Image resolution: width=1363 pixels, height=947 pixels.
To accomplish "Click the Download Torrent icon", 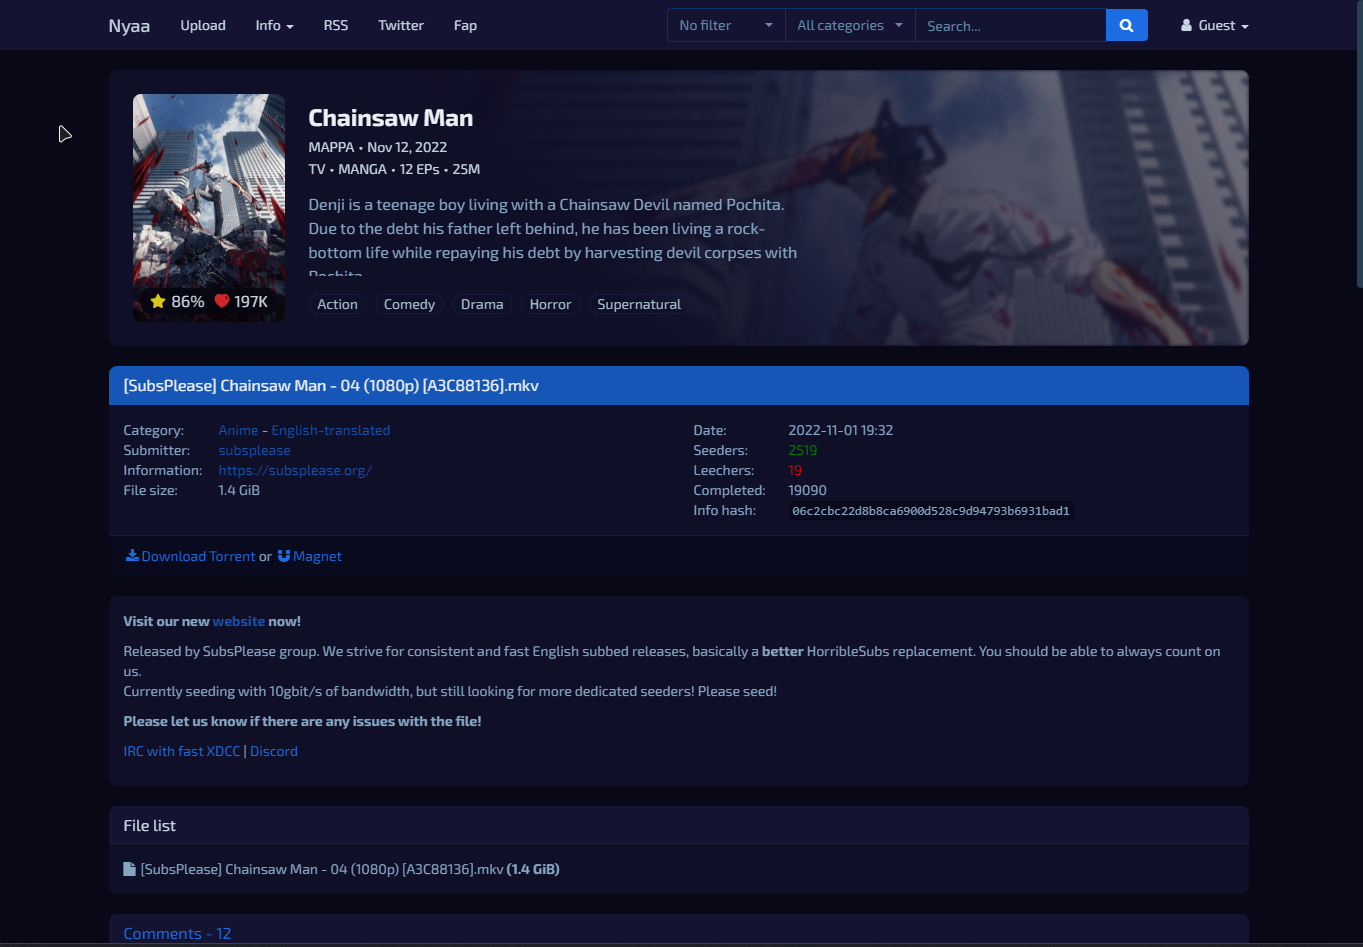I will 131,556.
